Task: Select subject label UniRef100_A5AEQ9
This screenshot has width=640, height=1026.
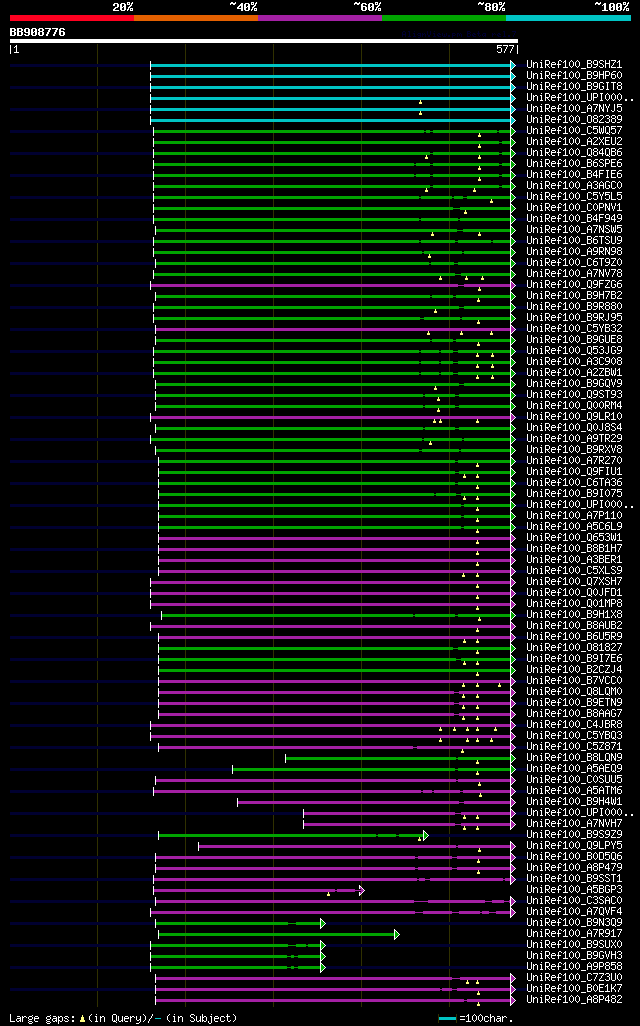Action: click(574, 769)
